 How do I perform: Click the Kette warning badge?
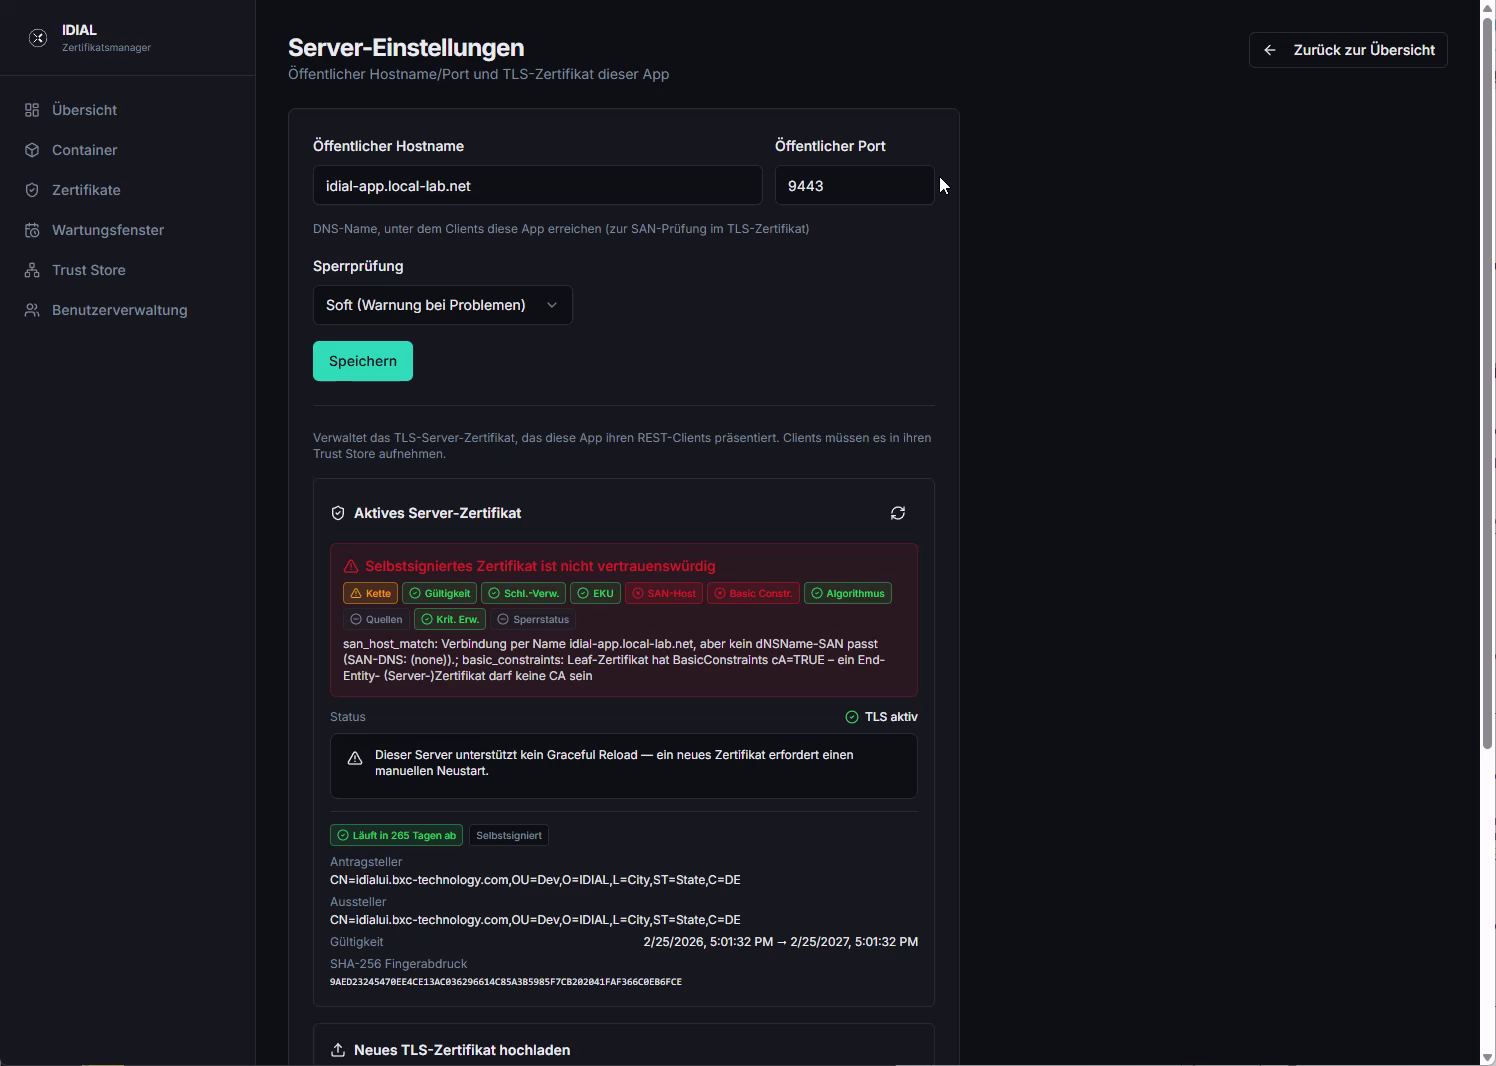[370, 593]
